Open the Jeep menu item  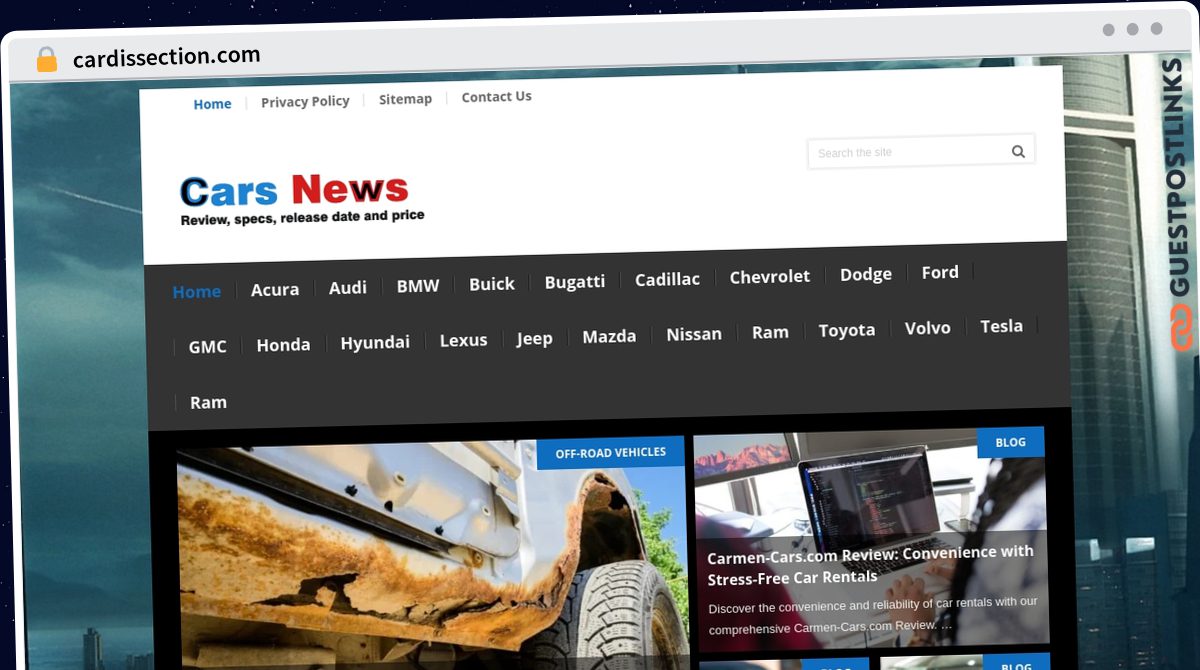(x=534, y=339)
